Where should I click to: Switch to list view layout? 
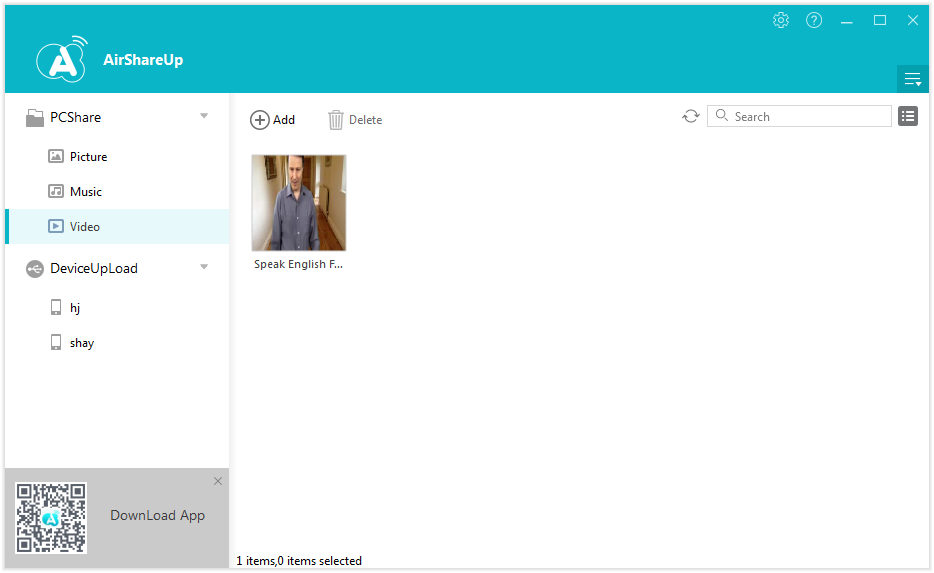pyautogui.click(x=908, y=116)
